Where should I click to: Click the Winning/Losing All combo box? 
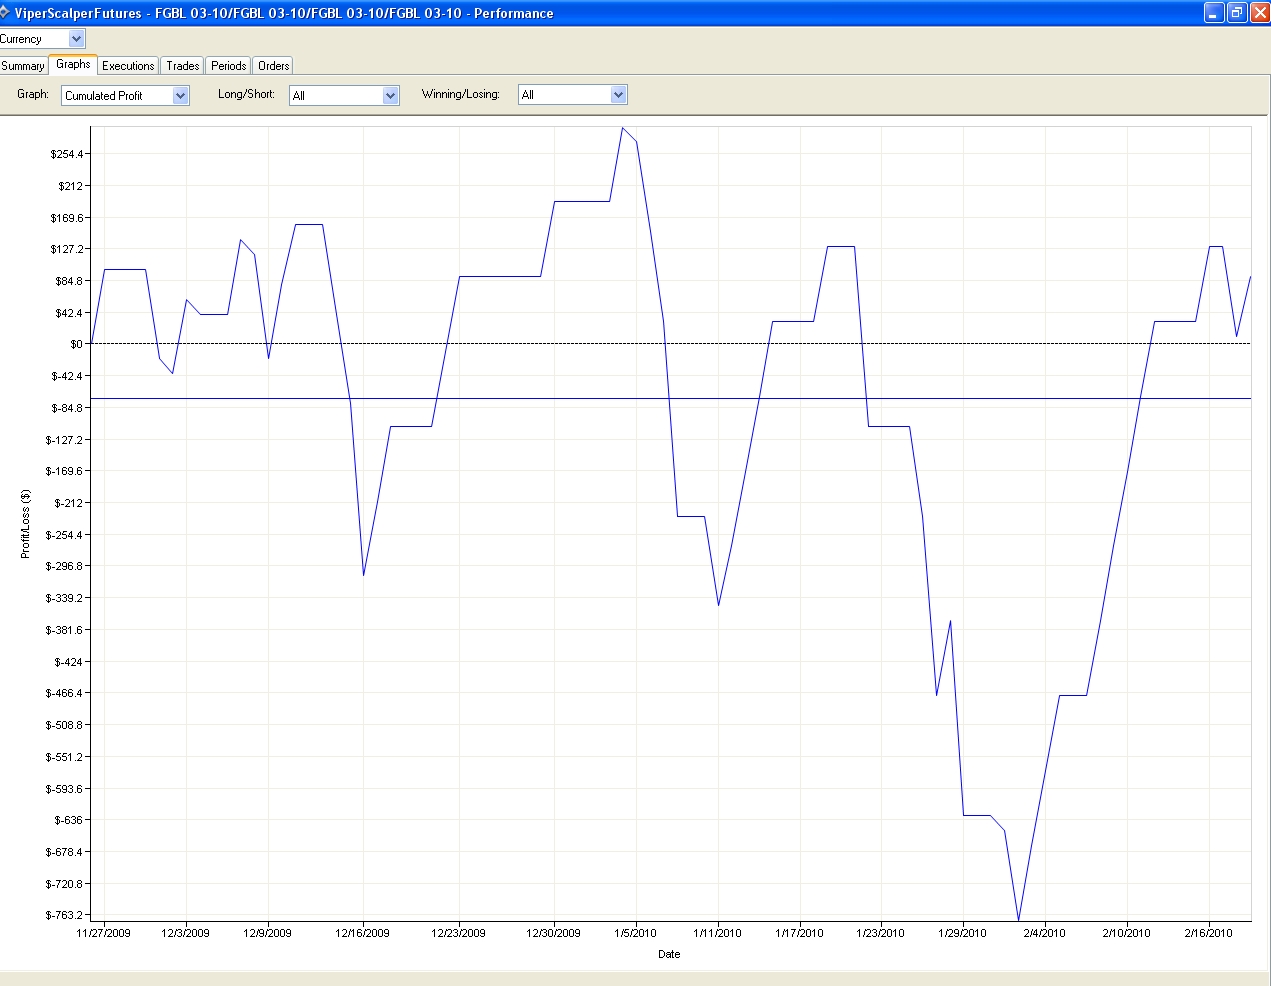coord(573,95)
